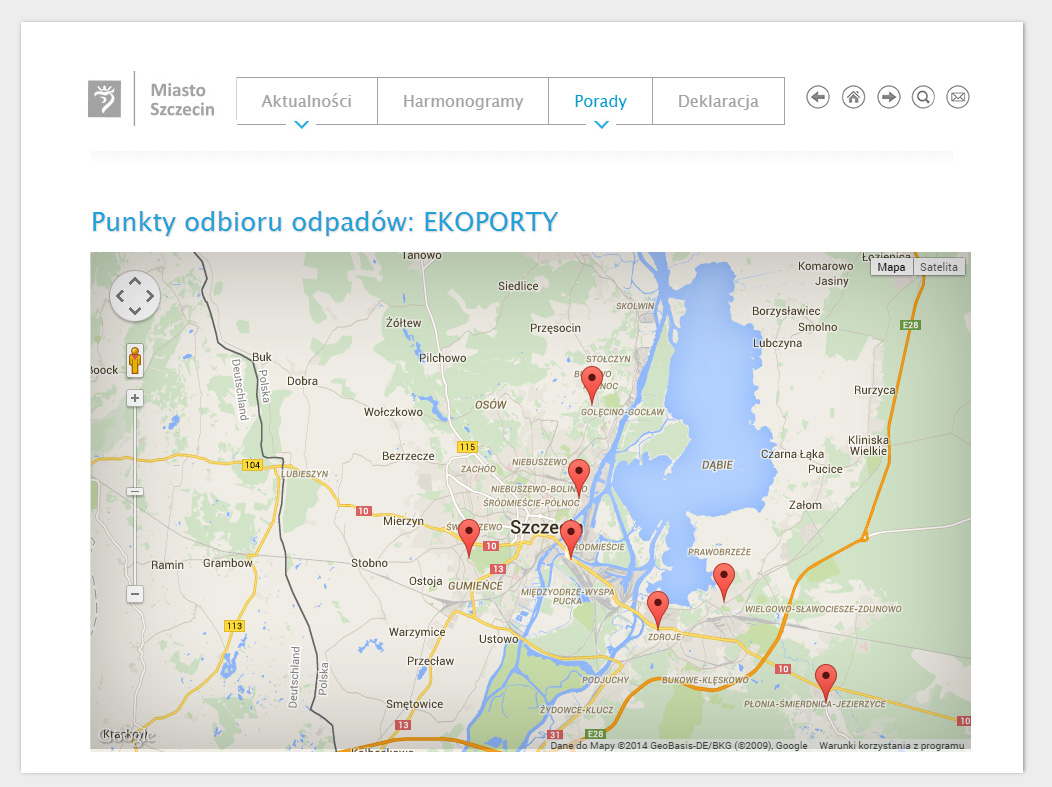Click the Punkty odbioru odpadów: EKOPORTY heading
Screen dimensions: 1052x787
[x=325, y=222]
